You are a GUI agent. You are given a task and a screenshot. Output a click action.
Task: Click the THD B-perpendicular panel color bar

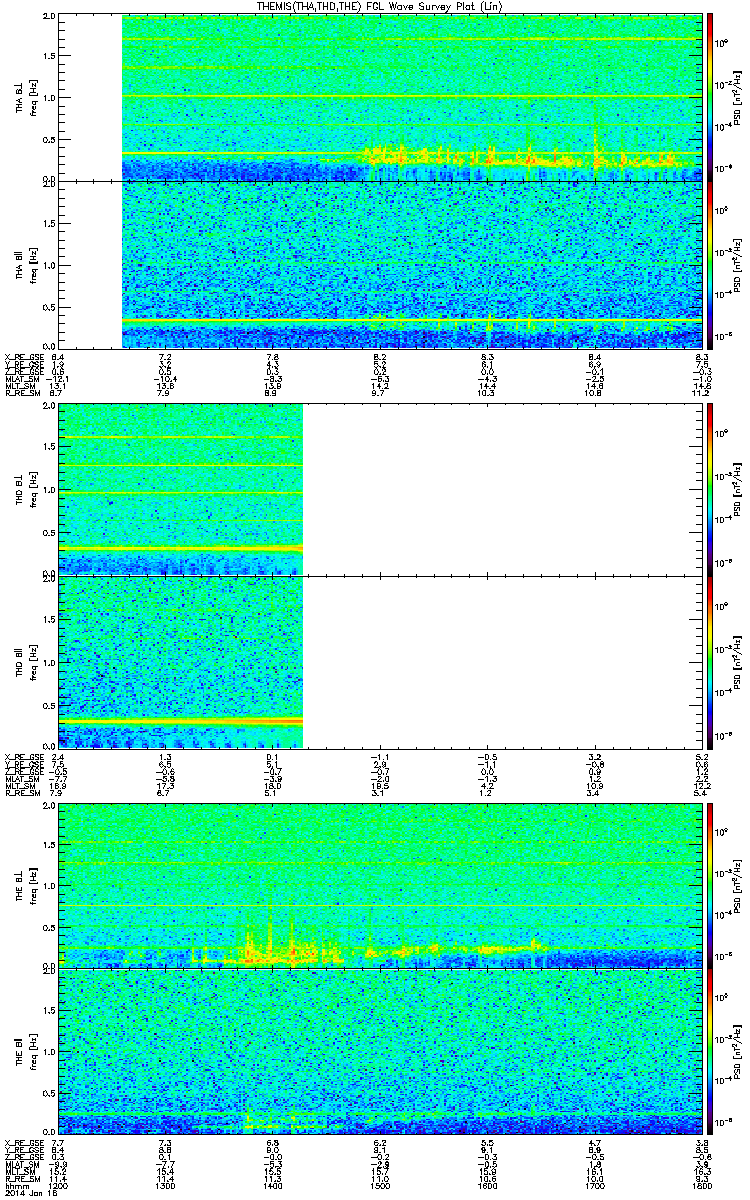(x=710, y=488)
